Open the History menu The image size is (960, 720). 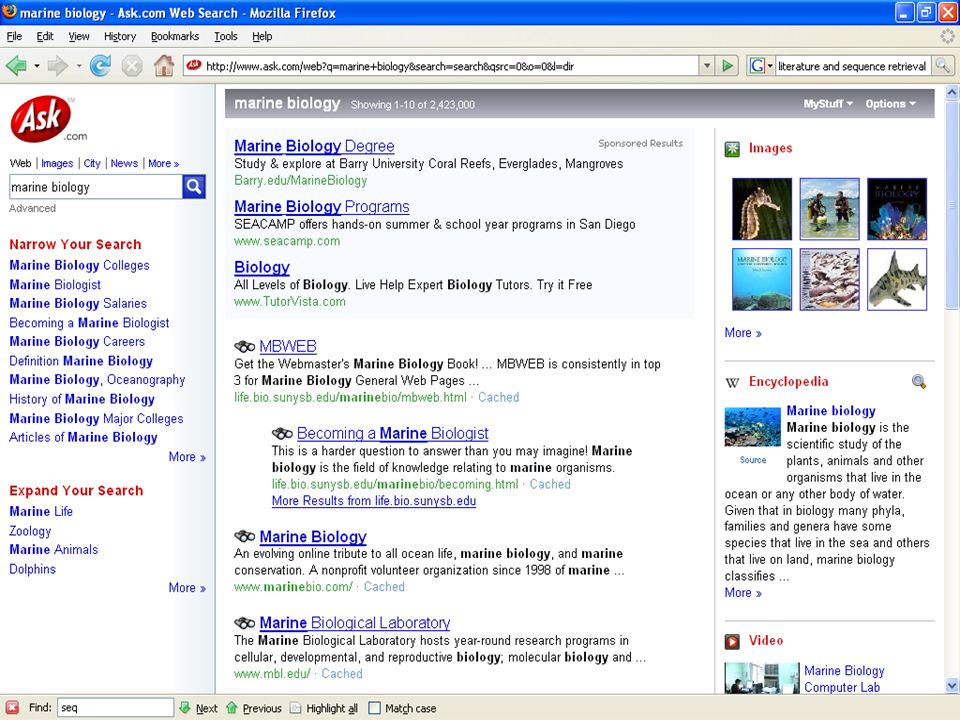[x=120, y=36]
